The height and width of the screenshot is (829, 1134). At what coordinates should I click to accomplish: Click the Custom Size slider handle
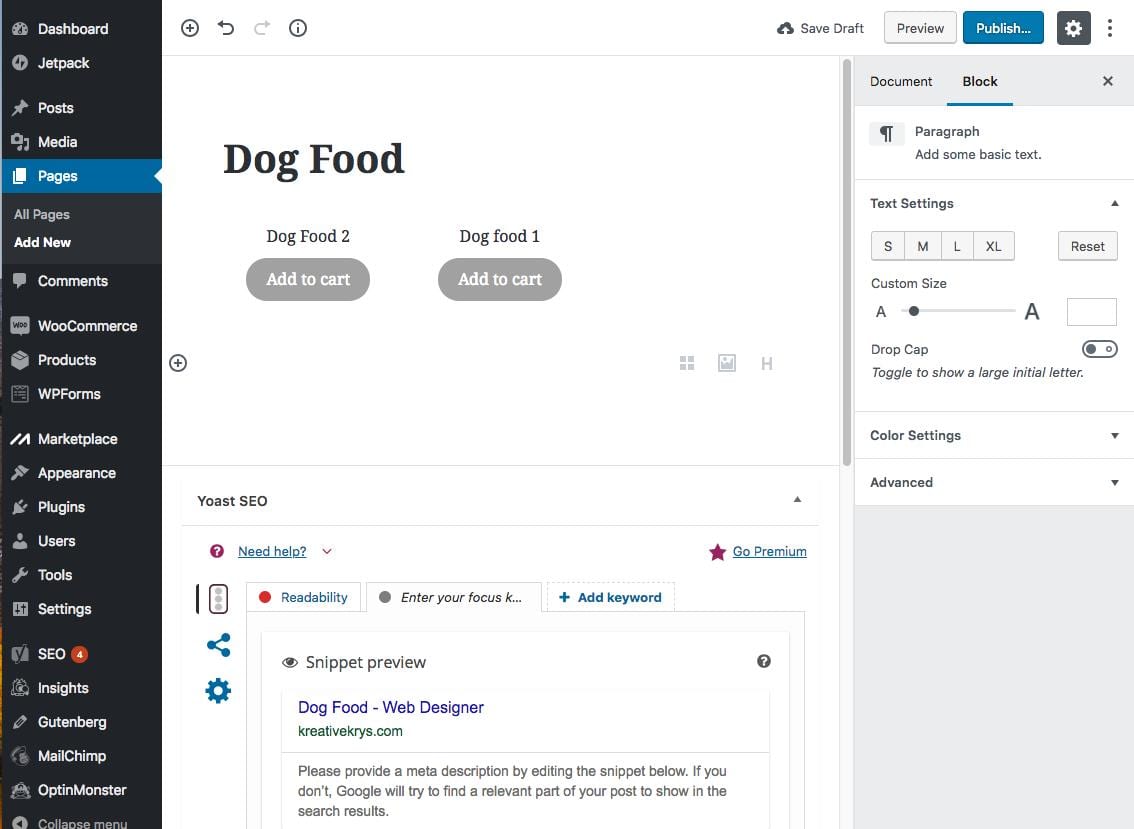coord(914,311)
